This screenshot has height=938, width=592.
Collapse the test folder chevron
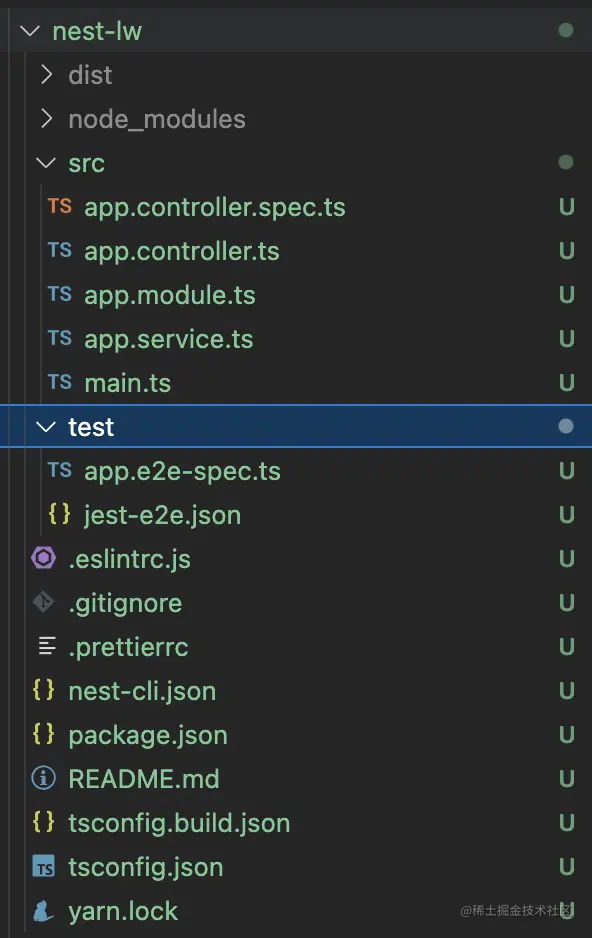click(x=46, y=427)
